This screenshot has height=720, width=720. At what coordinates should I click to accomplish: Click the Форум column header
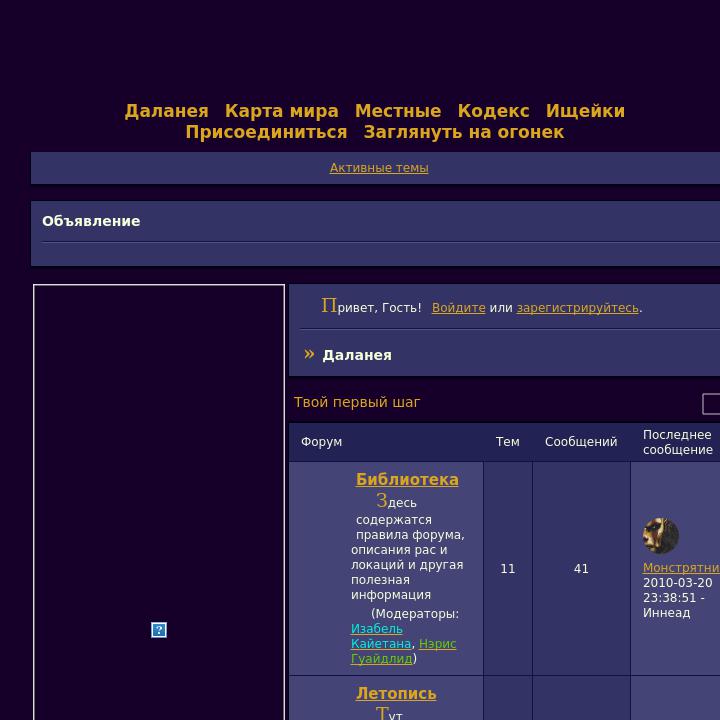321,442
